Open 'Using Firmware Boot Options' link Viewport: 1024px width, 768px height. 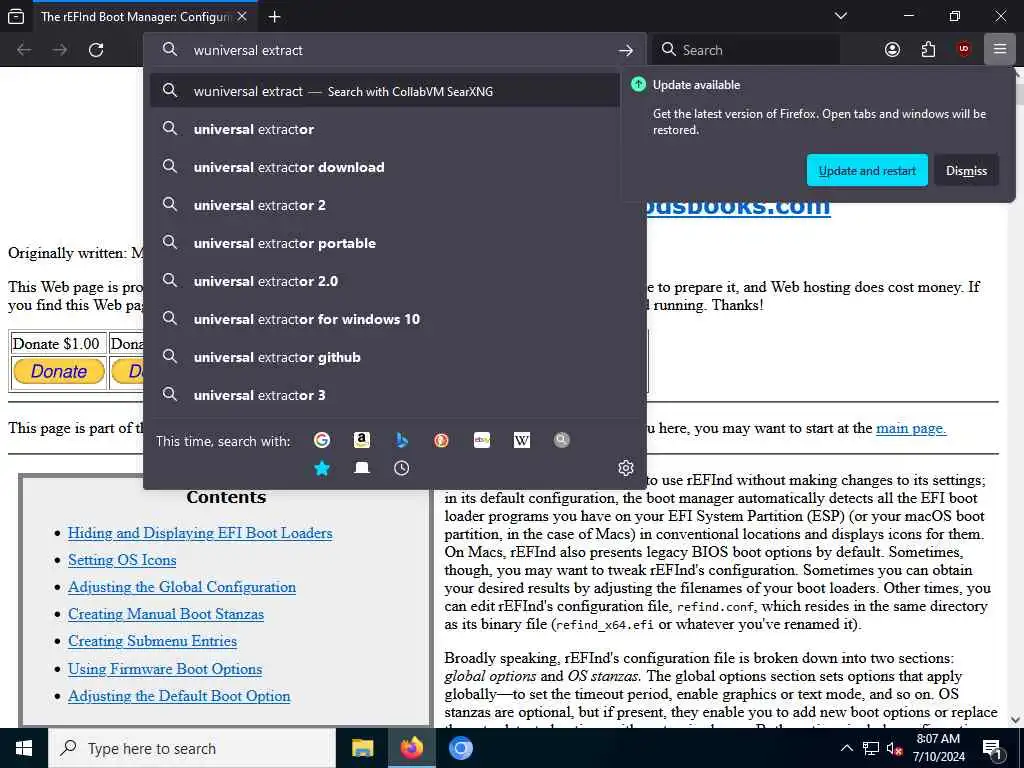point(165,669)
